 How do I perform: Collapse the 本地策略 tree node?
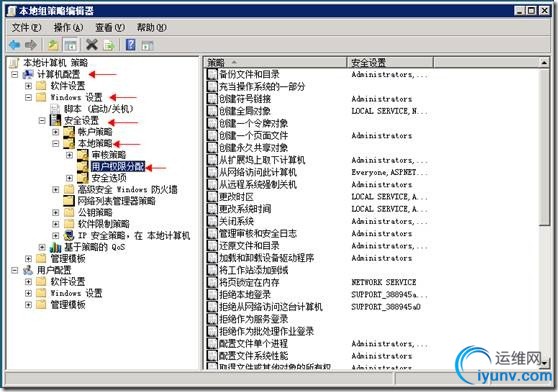click(x=56, y=143)
